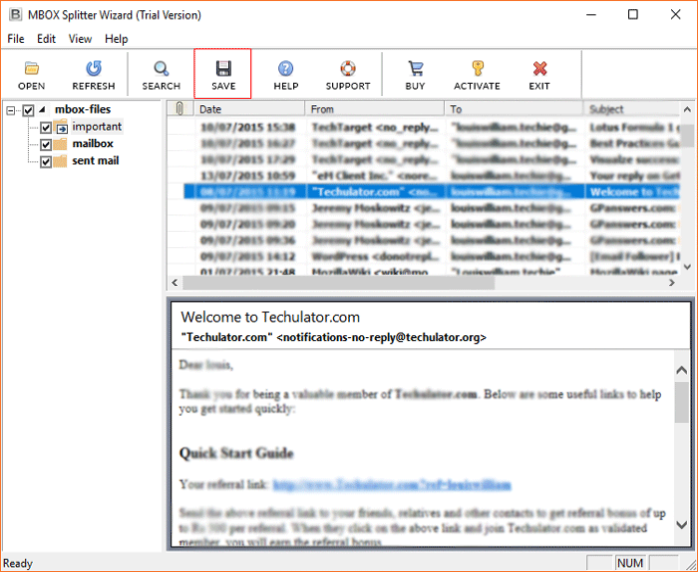
Task: Click the Quick Start Guide heading
Action: pyautogui.click(x=236, y=454)
